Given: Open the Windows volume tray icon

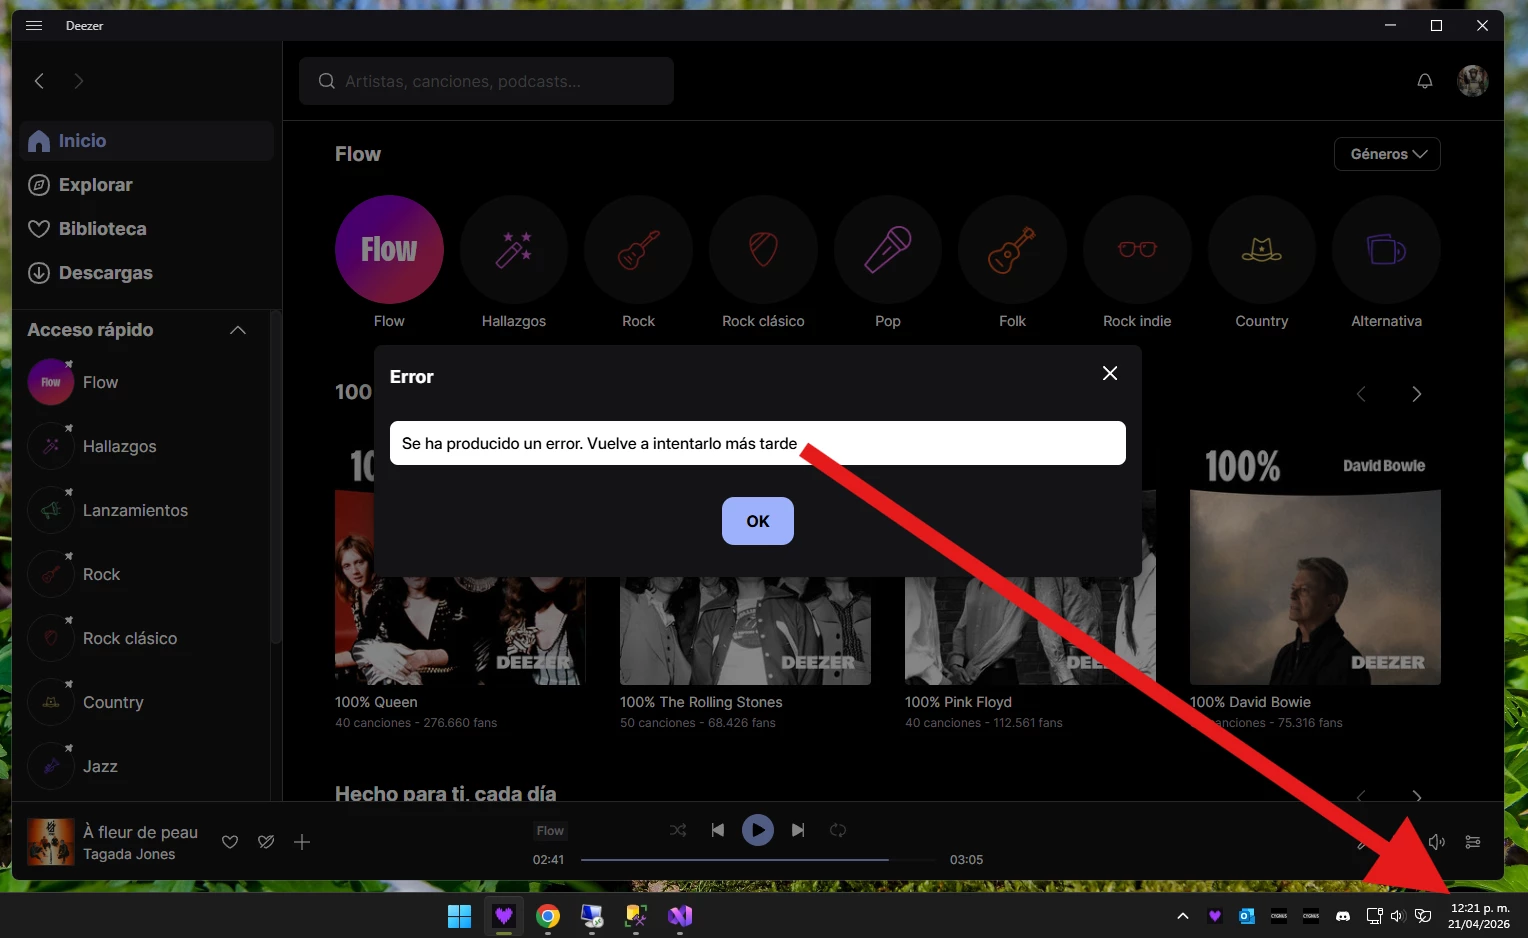Looking at the screenshot, I should tap(1397, 916).
